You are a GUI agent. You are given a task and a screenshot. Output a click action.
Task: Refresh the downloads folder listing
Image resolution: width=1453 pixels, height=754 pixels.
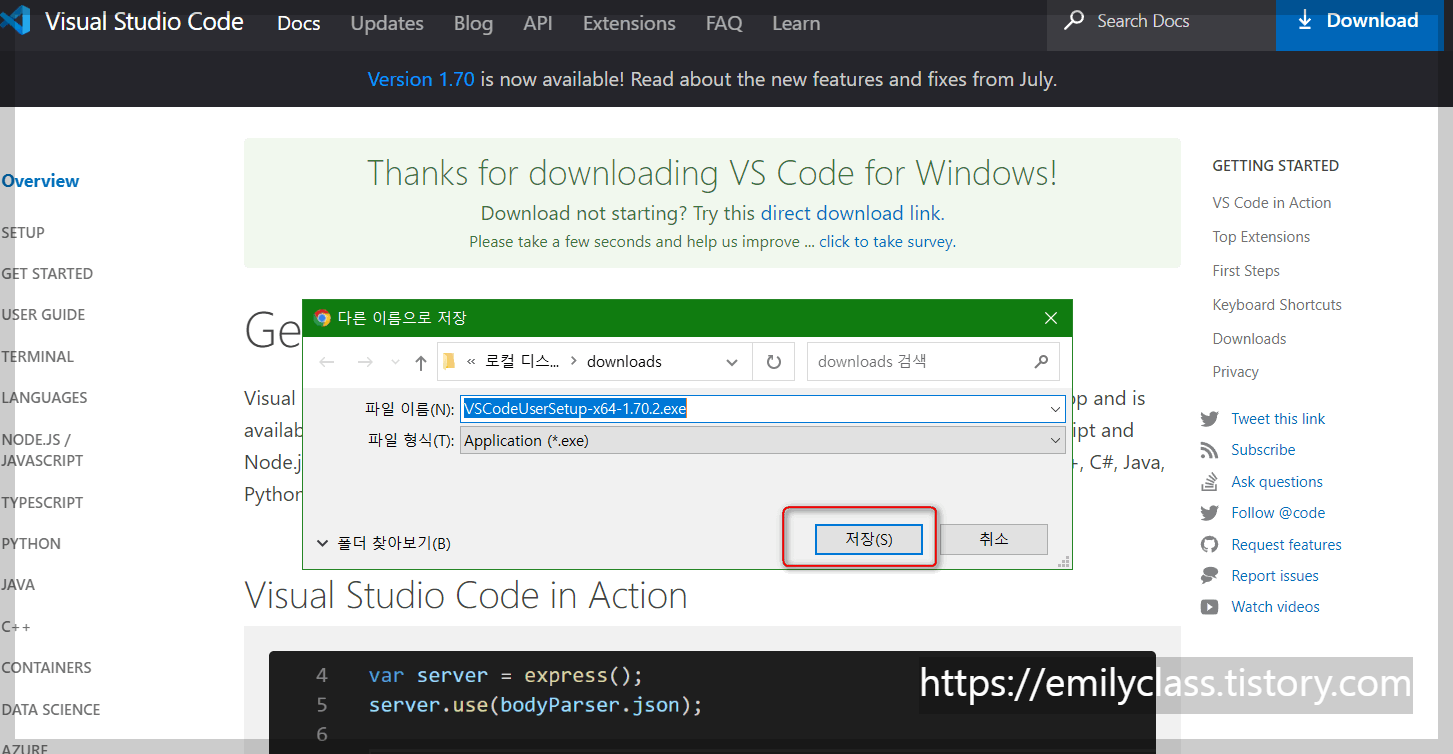[773, 362]
